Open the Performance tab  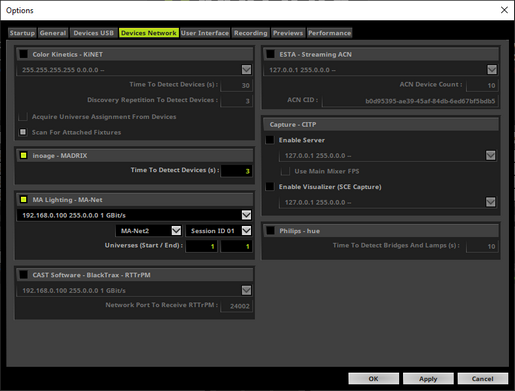click(329, 33)
